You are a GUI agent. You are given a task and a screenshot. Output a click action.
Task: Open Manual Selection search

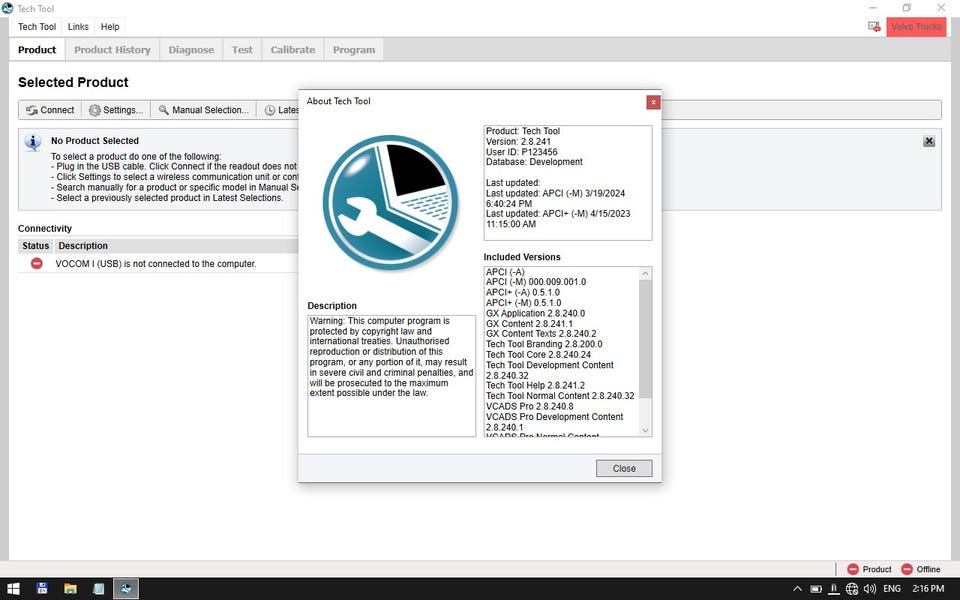(204, 110)
